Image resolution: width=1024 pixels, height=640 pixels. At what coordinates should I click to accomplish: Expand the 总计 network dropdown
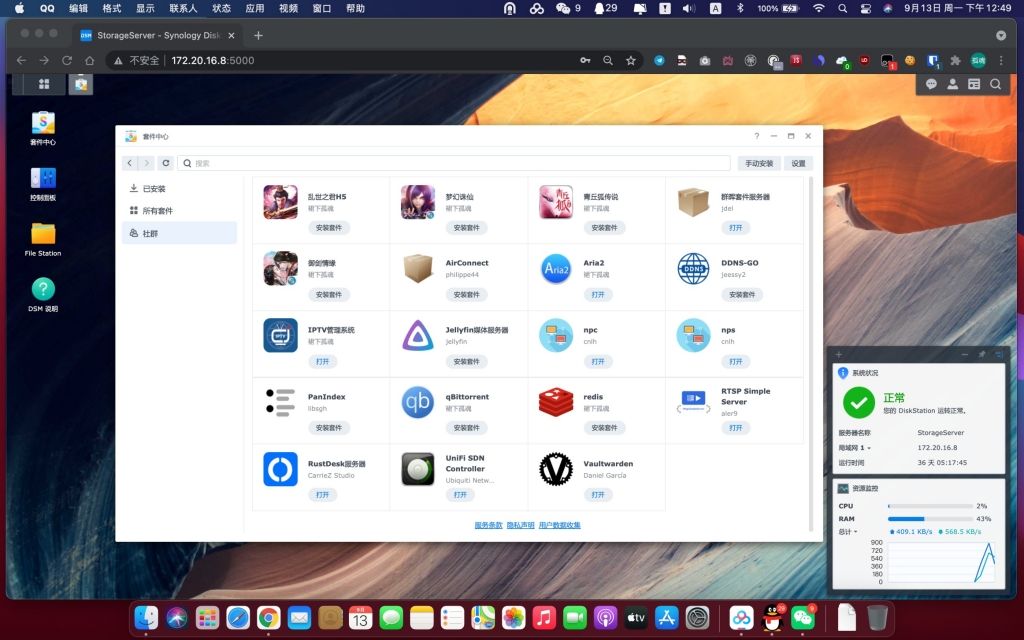[848, 532]
